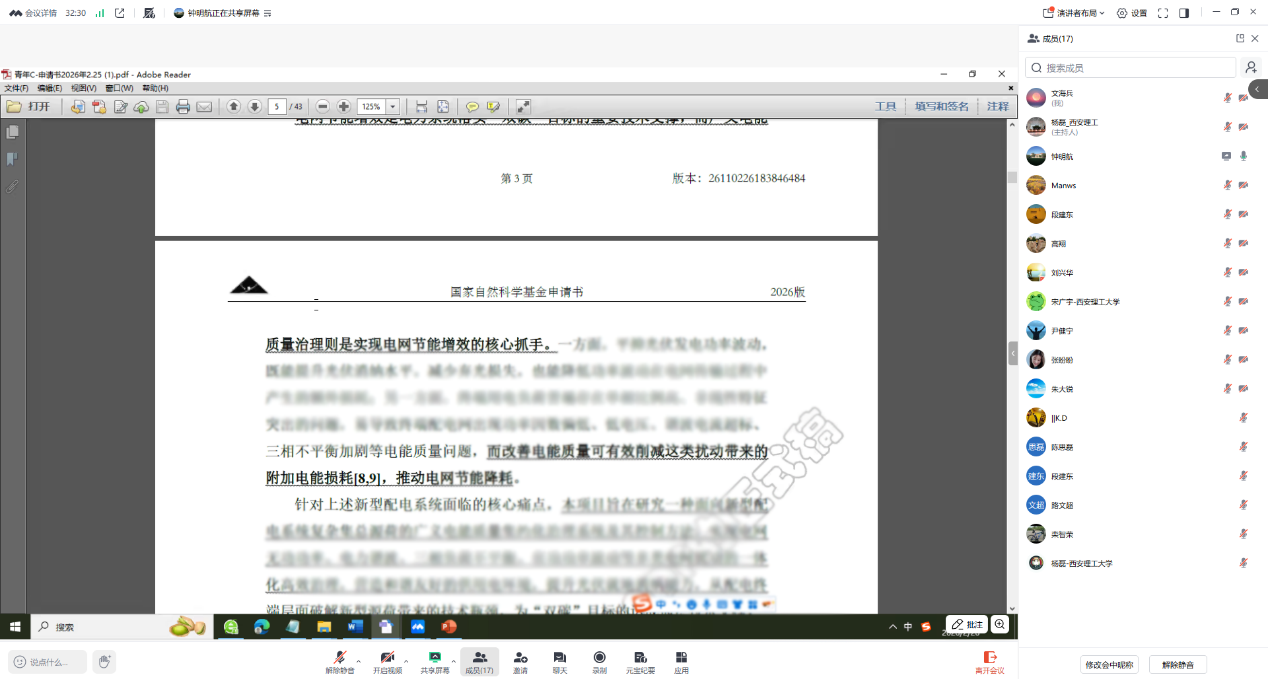This screenshot has width=1268, height=679.
Task: Expand audio options arrow beside 解除静音
Action: [357, 661]
